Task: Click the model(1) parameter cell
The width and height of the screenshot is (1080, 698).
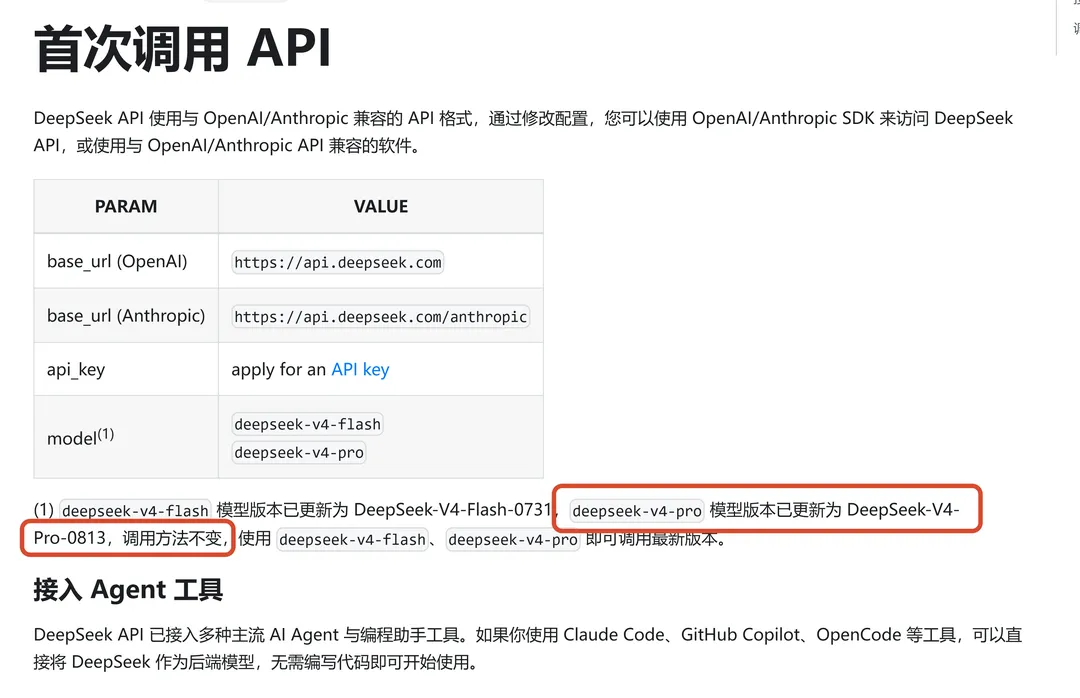Action: (126, 437)
